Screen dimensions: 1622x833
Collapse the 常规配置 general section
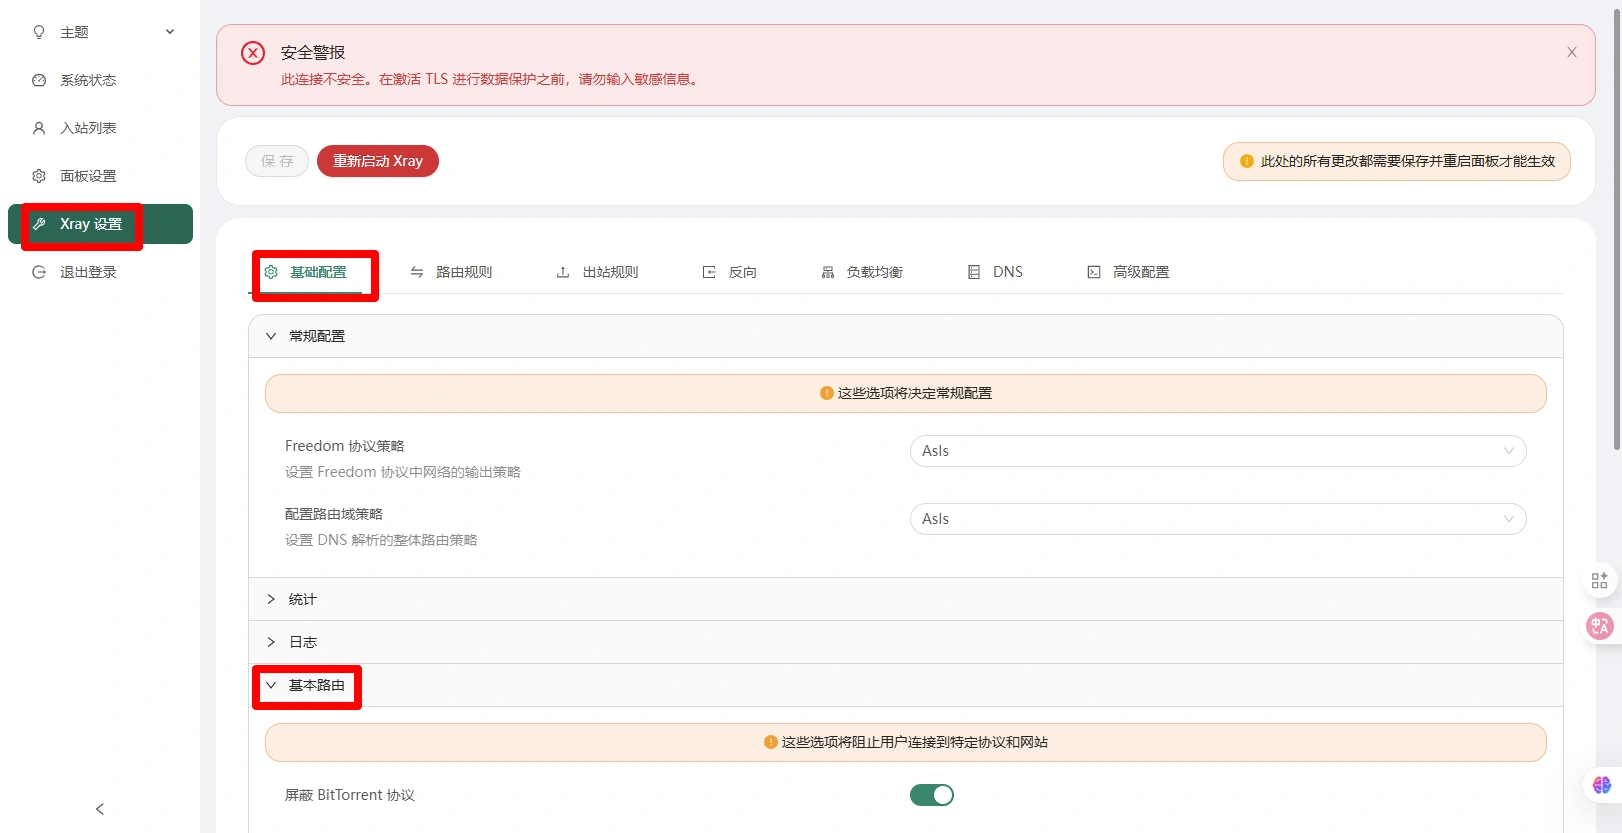click(316, 336)
